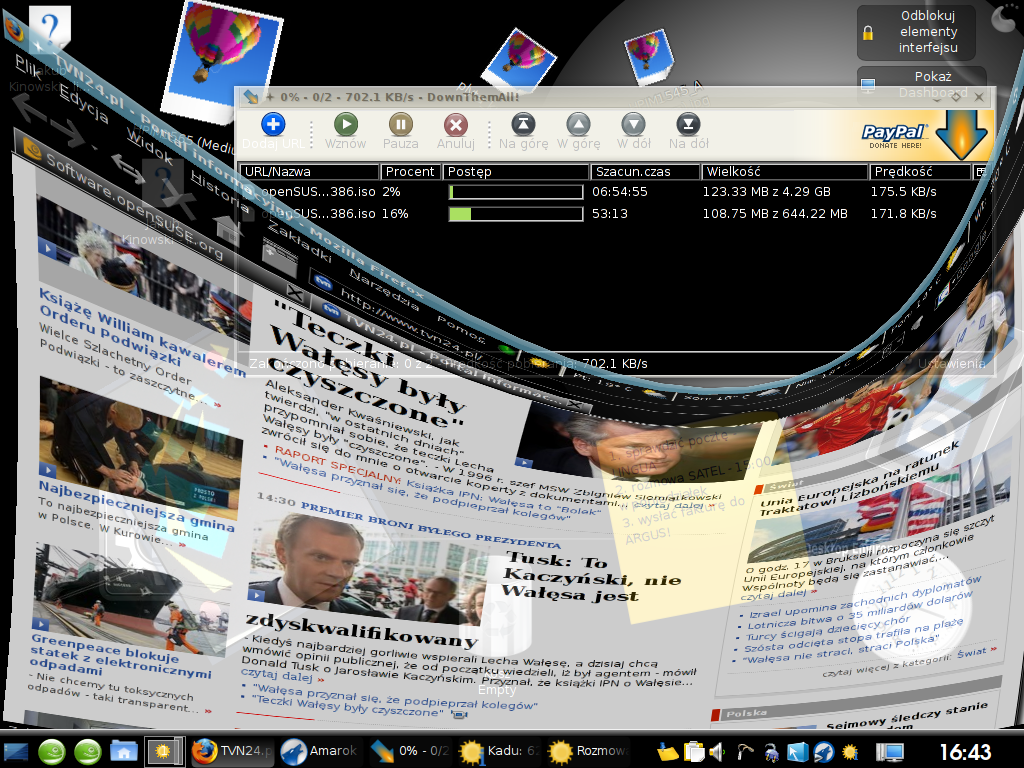The image size is (1024, 768).
Task: Open the Historia menu in Firefox
Action: tap(220, 193)
